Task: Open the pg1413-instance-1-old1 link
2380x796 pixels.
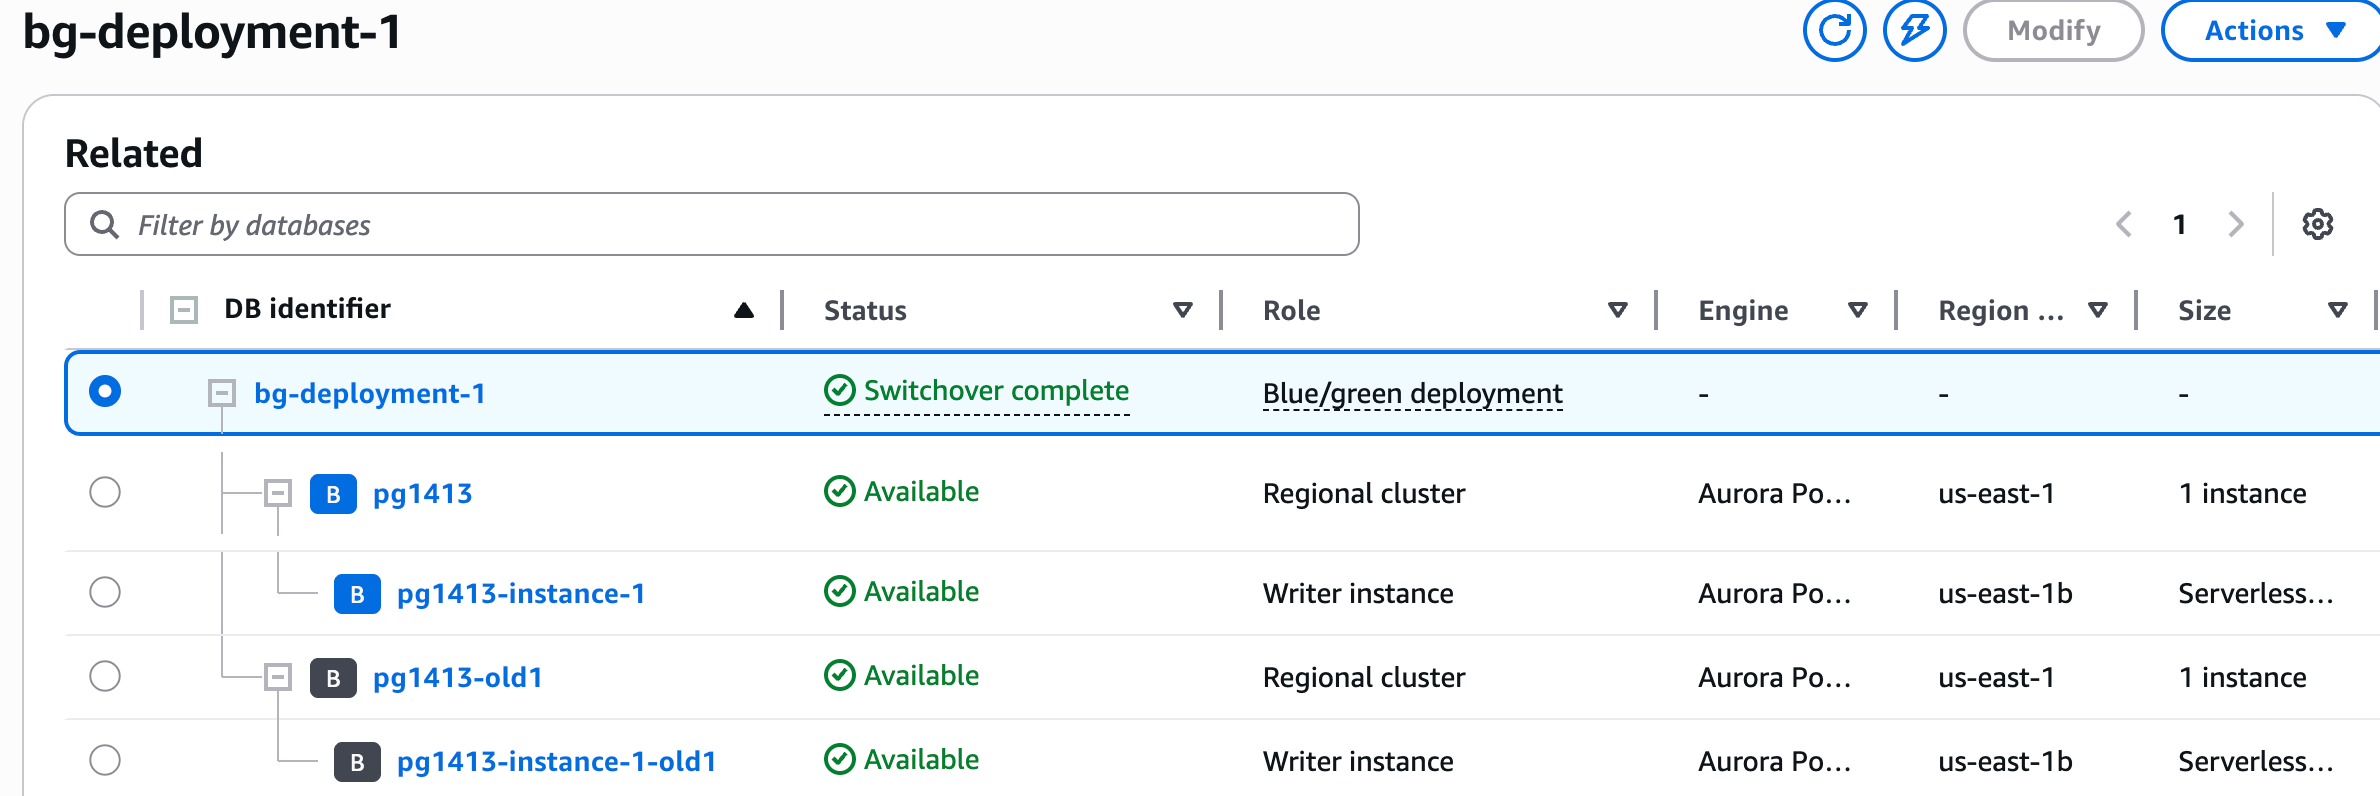Action: click(x=556, y=762)
